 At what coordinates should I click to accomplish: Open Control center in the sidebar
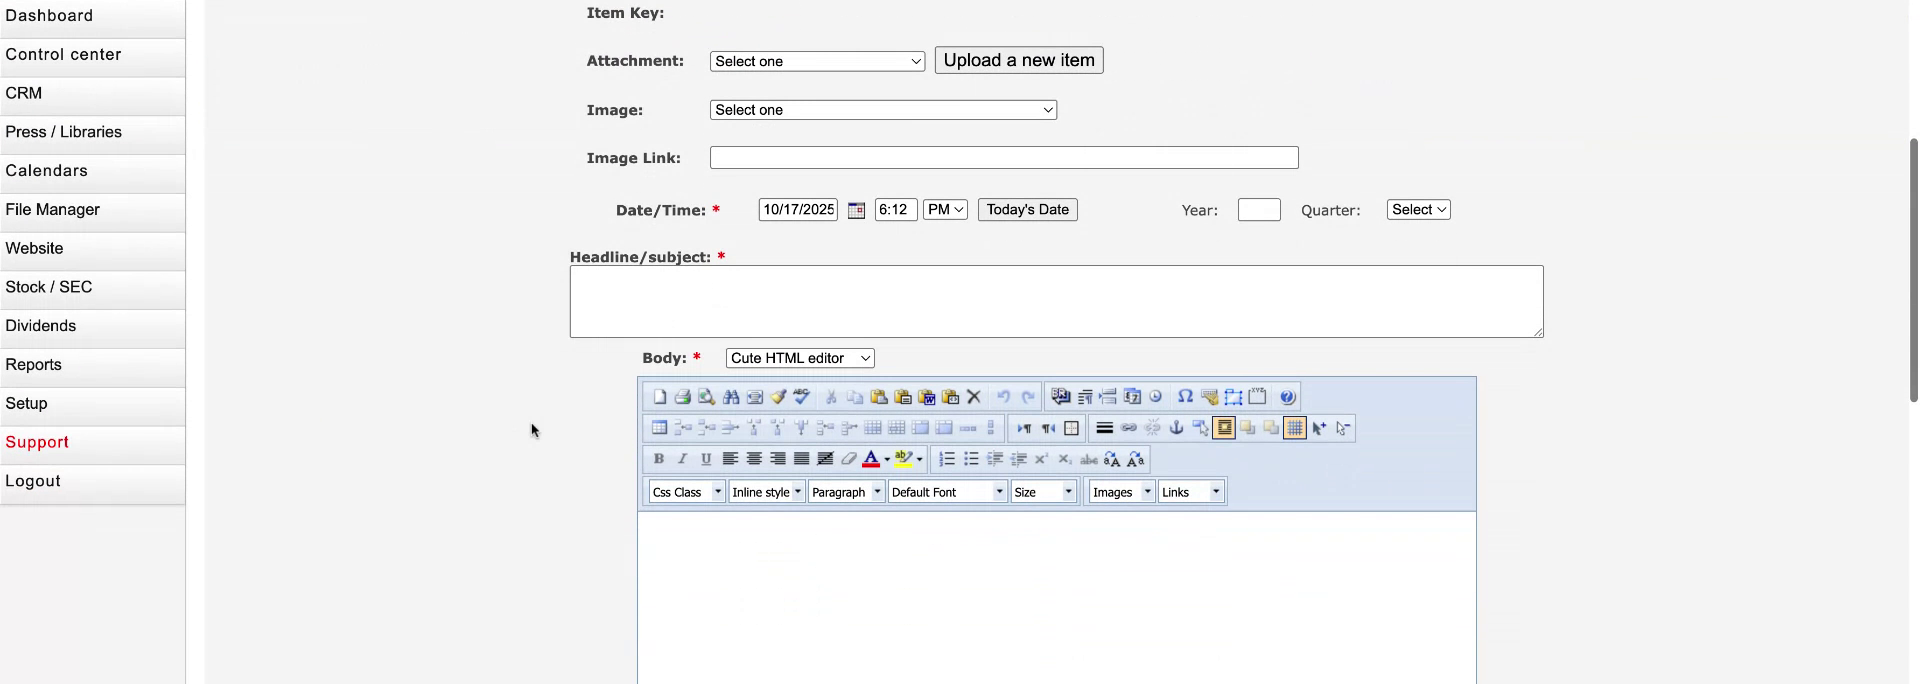tap(92, 55)
